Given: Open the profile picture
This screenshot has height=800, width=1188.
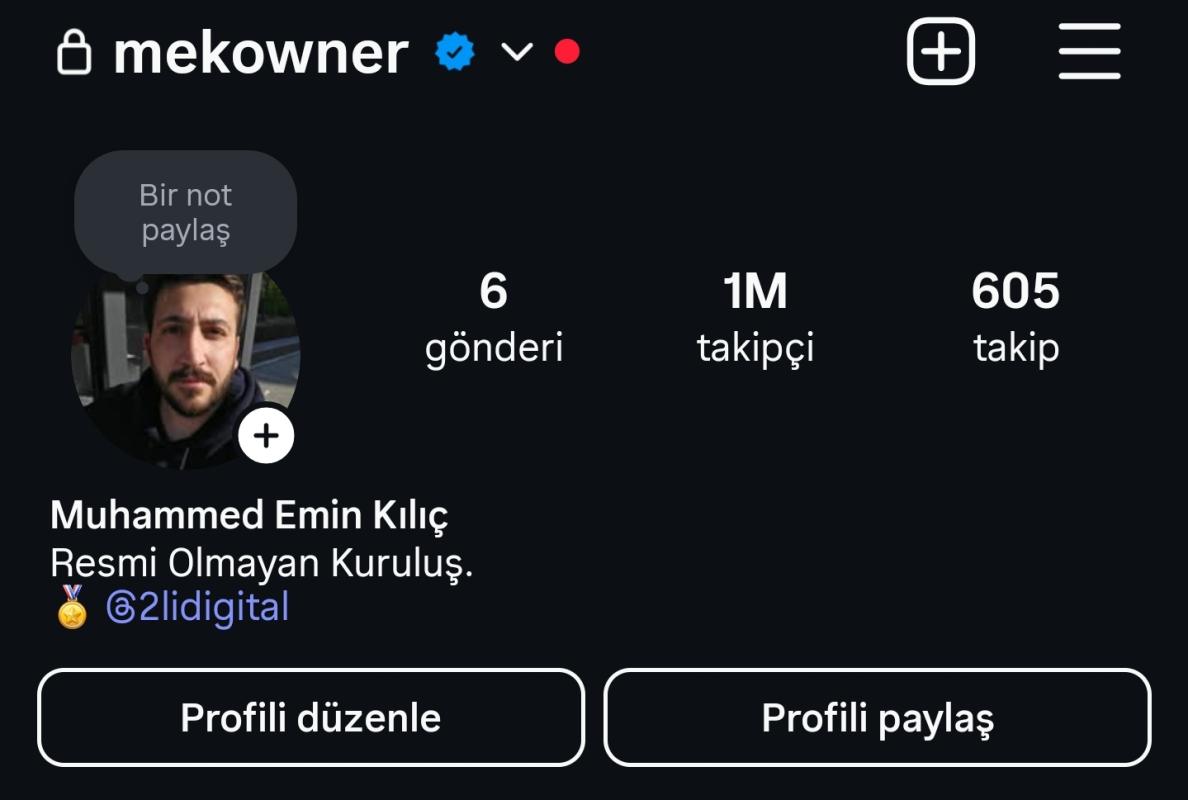Looking at the screenshot, I should pyautogui.click(x=186, y=371).
